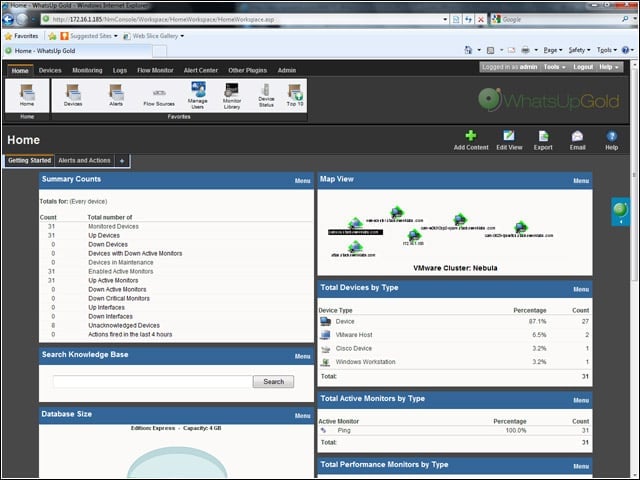Click the Export icon
640x480 pixels.
pos(543,140)
